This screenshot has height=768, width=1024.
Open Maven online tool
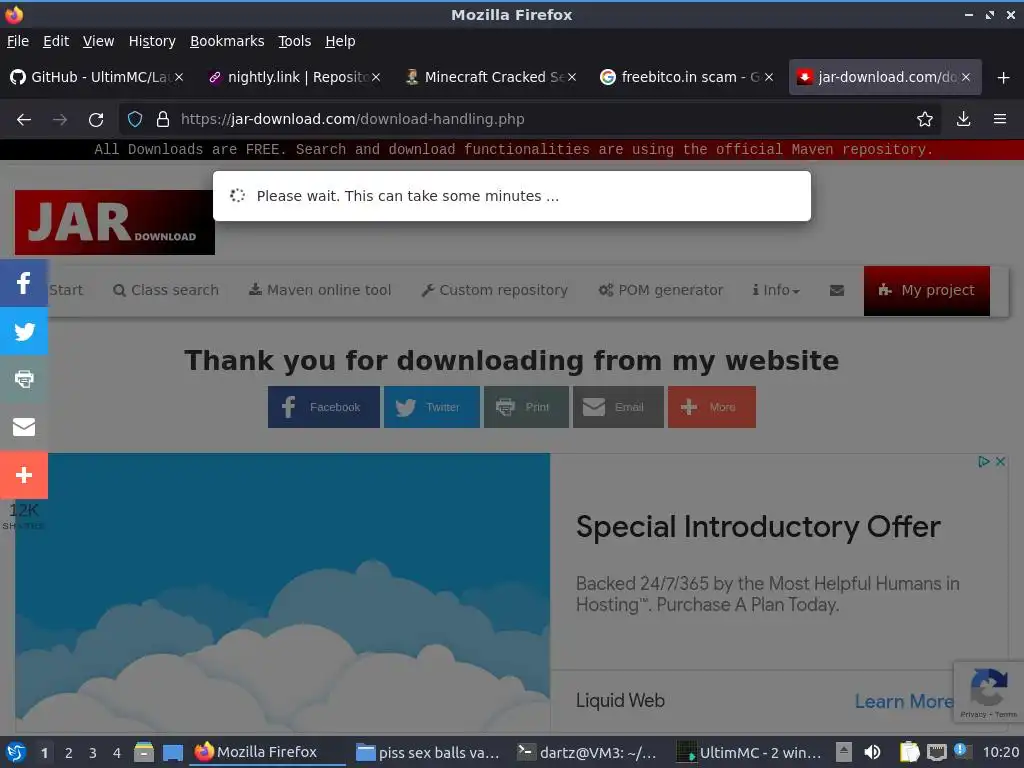pos(320,290)
